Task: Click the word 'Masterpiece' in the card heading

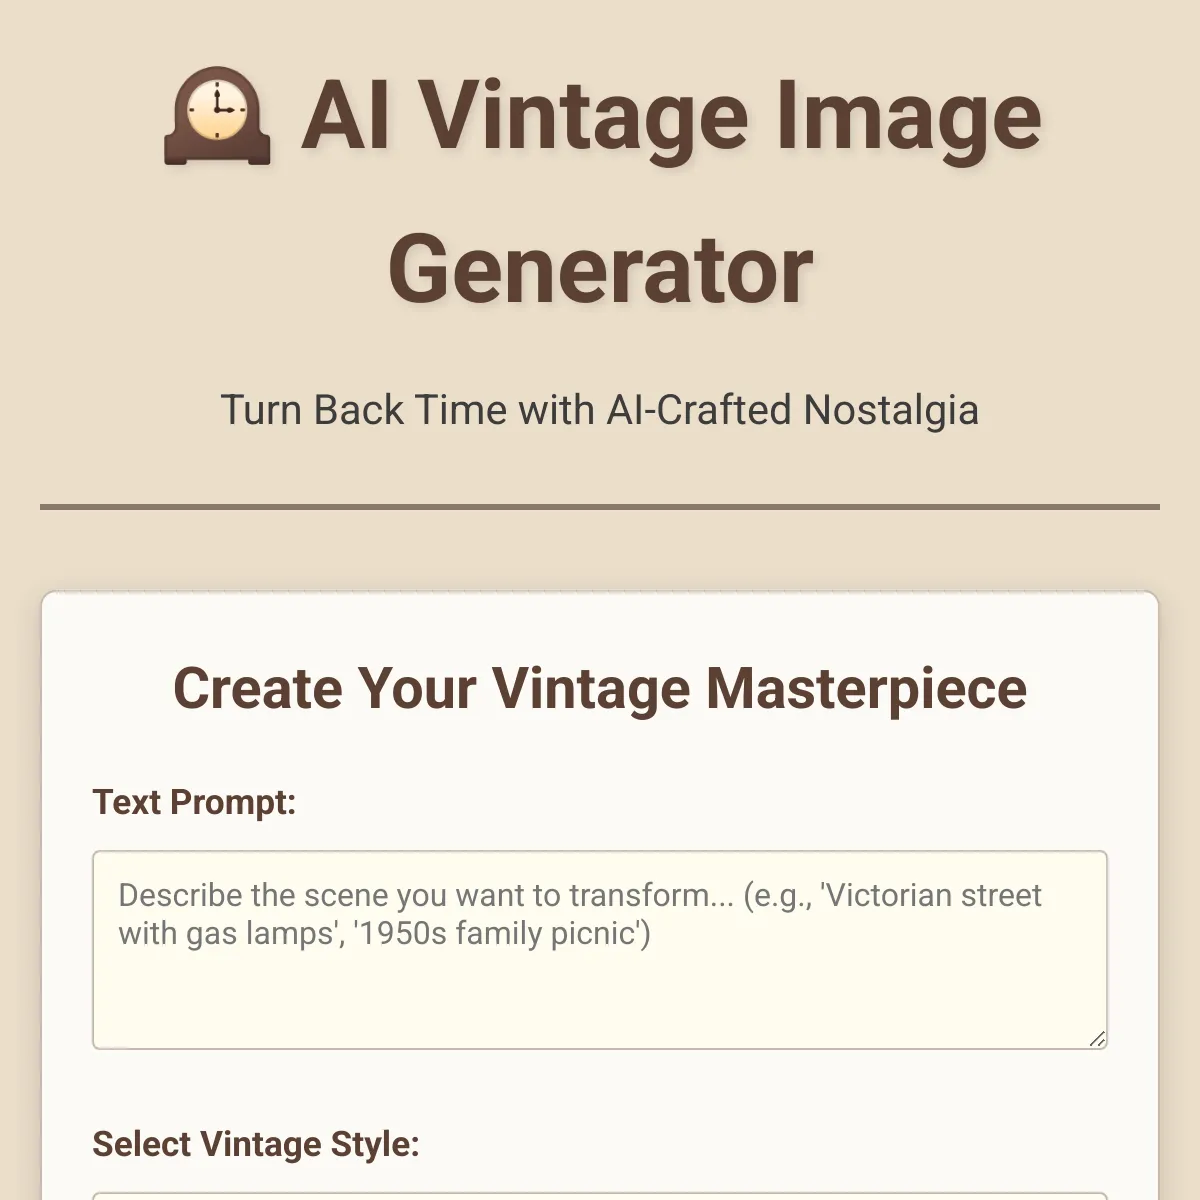Action: pyautogui.click(x=866, y=689)
